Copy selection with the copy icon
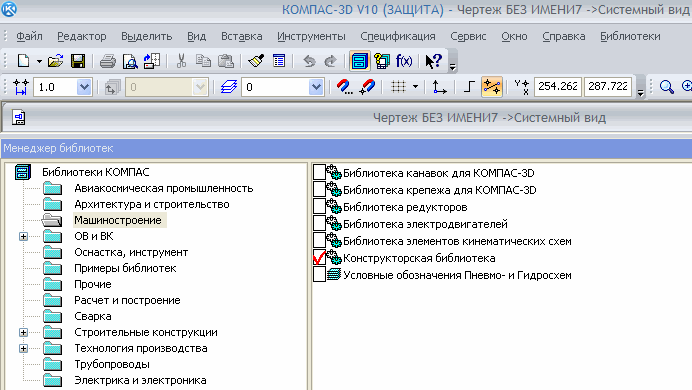This screenshot has width=692, height=390. (x=203, y=61)
